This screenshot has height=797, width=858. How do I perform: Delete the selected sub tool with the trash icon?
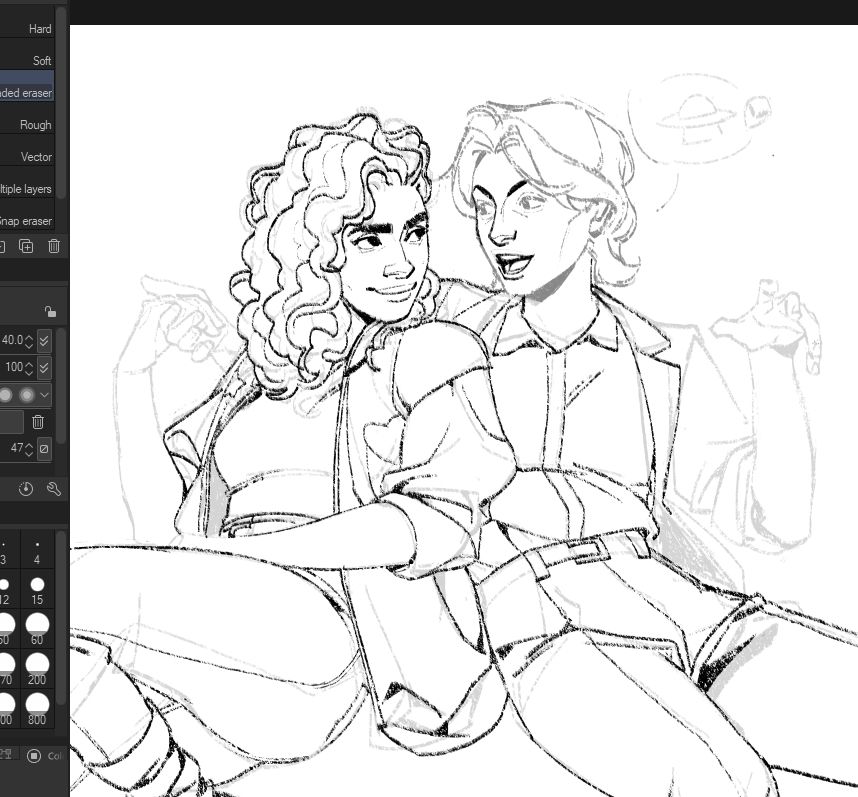(54, 246)
